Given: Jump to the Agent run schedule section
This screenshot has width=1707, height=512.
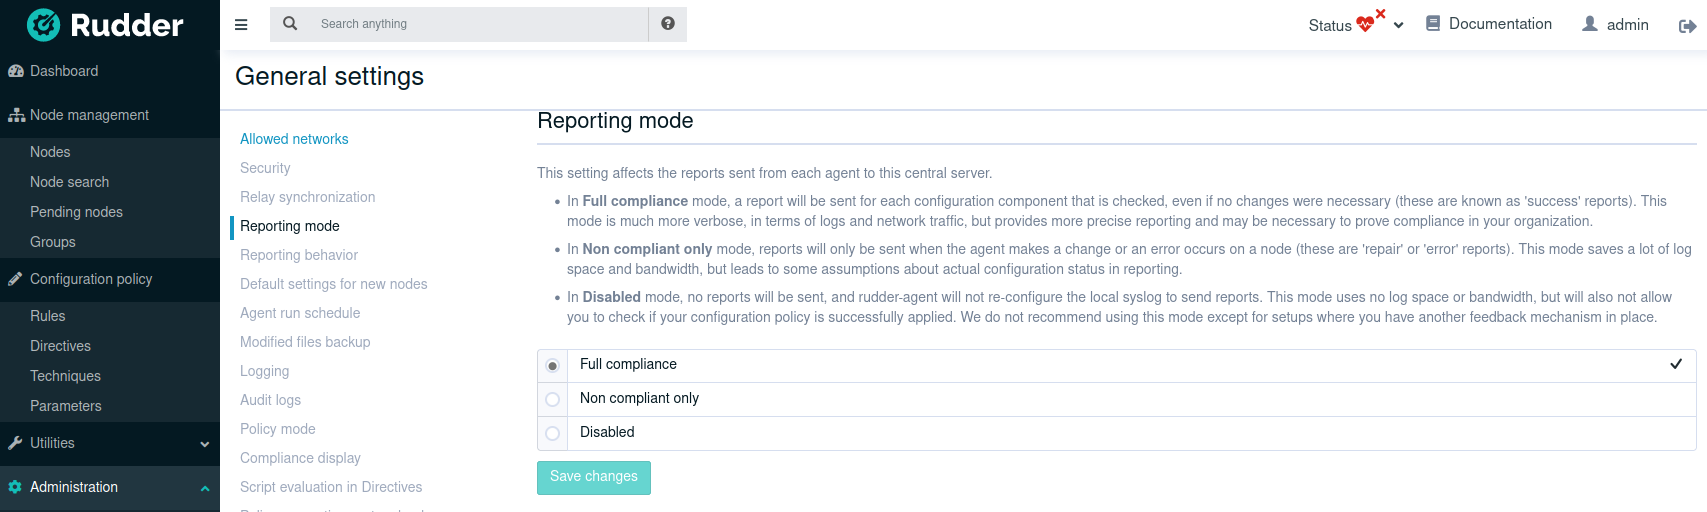Looking at the screenshot, I should [300, 313].
